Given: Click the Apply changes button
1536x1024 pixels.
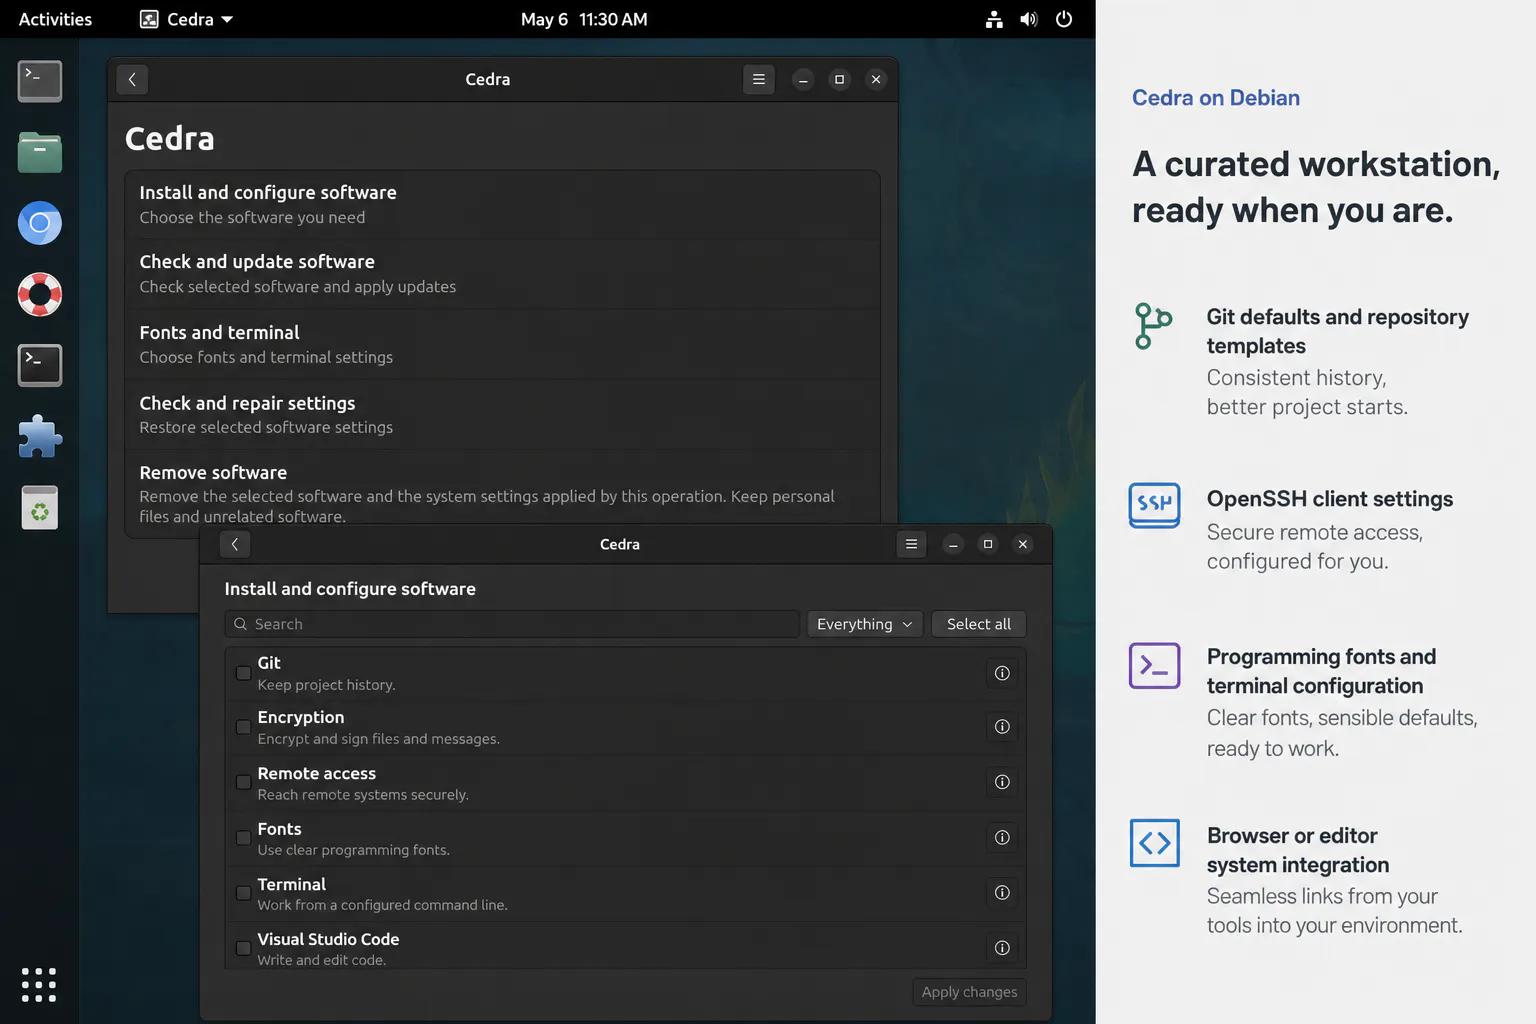Looking at the screenshot, I should [969, 992].
